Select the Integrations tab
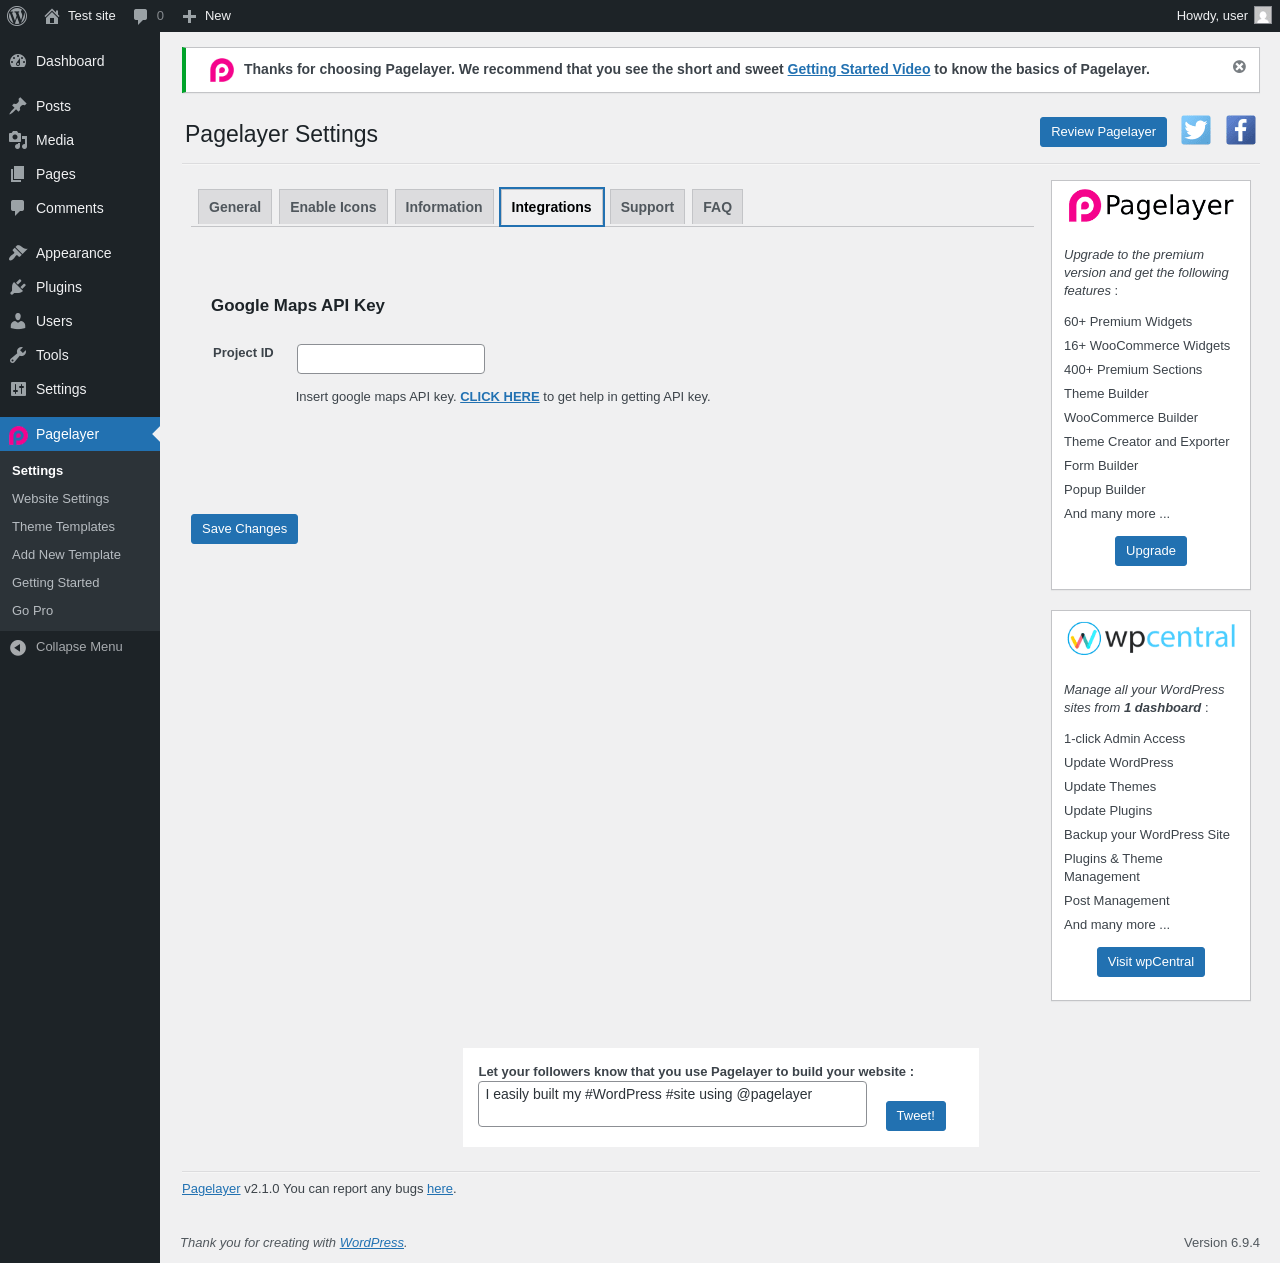The width and height of the screenshot is (1280, 1263). tap(551, 207)
